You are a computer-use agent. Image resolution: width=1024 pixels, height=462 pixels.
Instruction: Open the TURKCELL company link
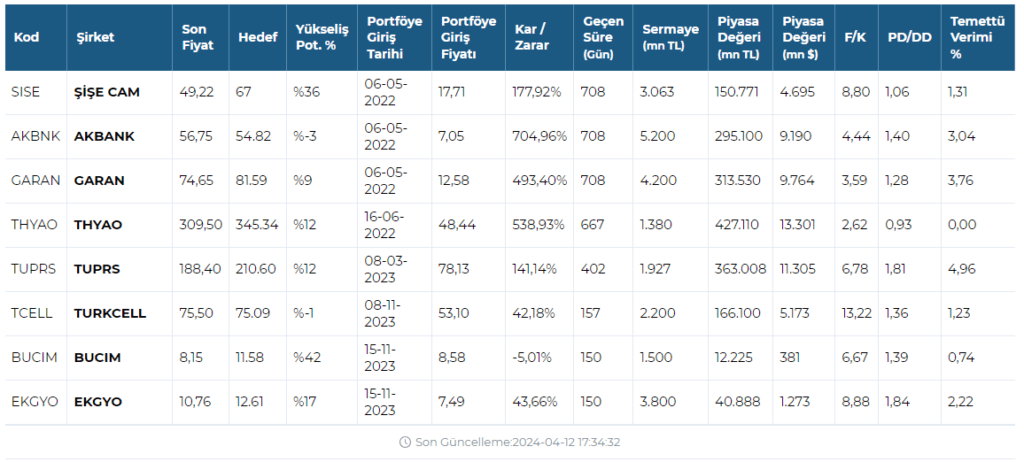(110, 314)
